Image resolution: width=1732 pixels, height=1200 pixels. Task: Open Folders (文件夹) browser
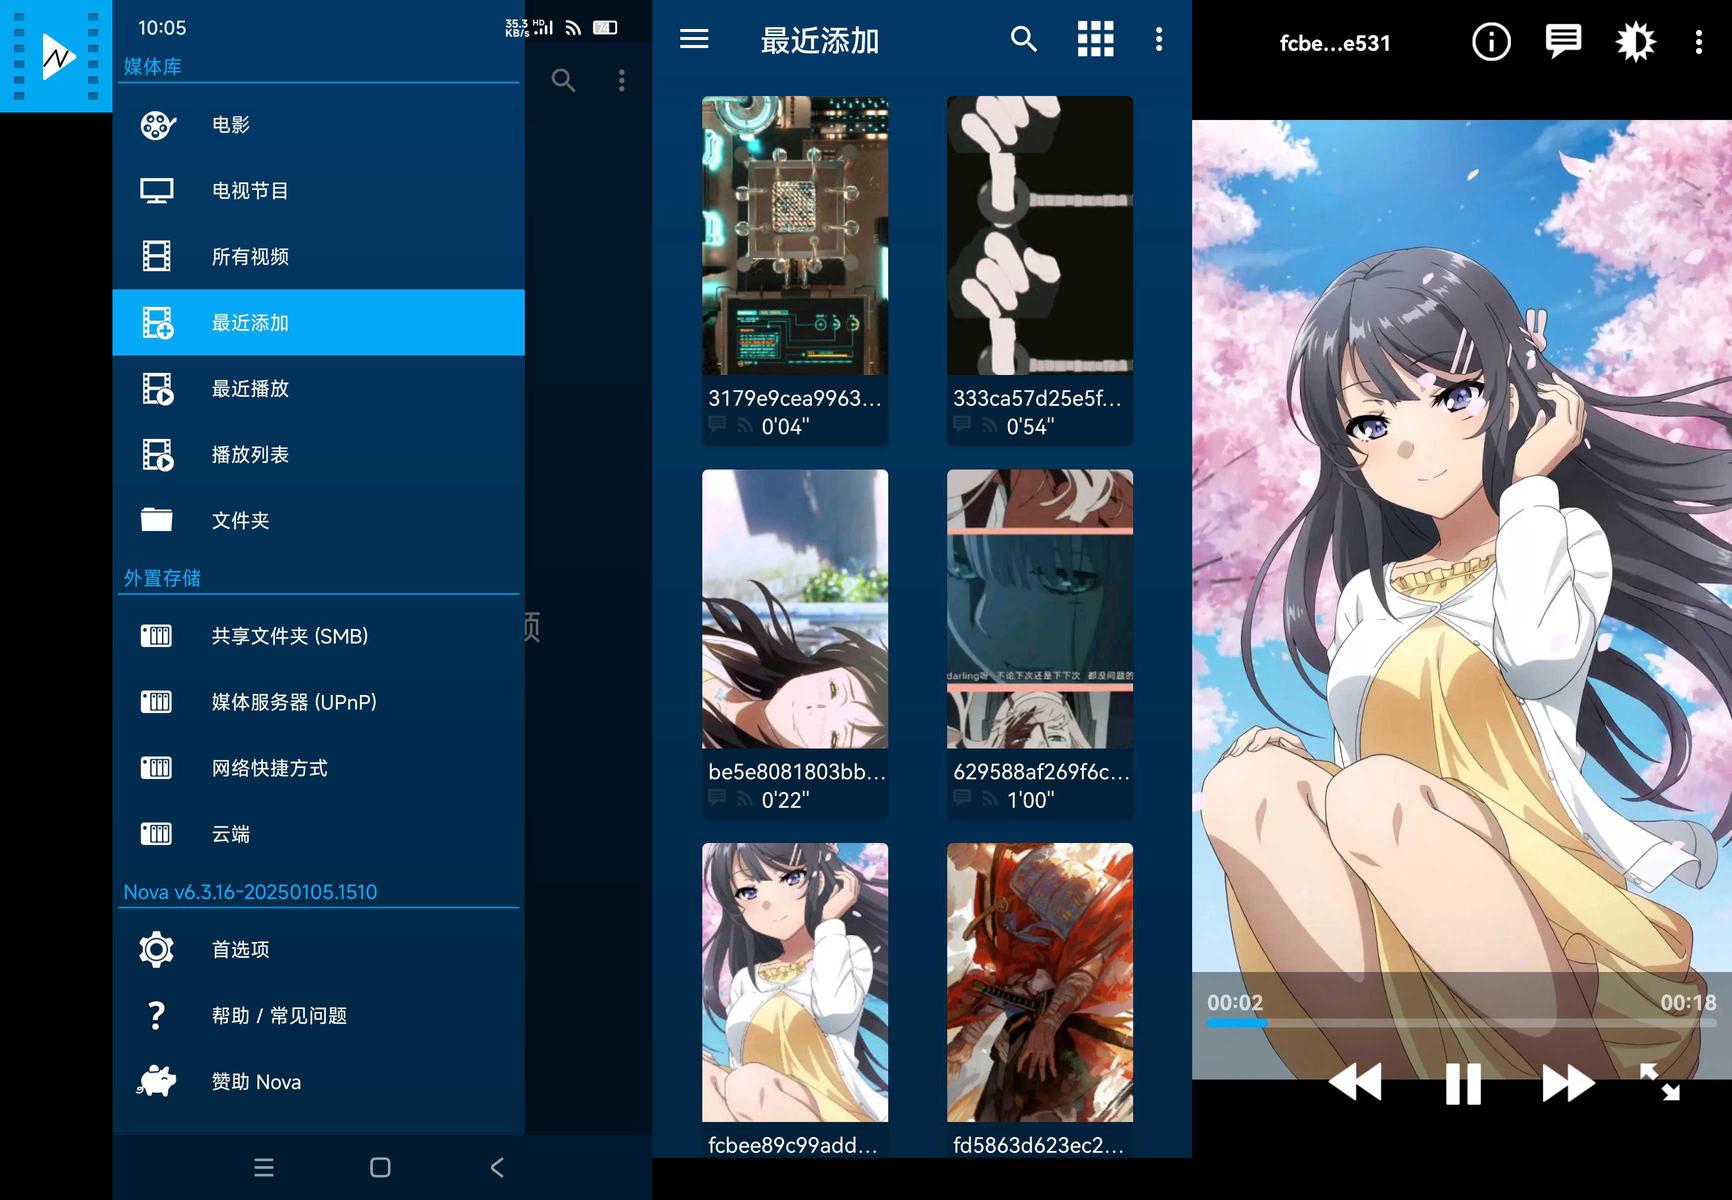(318, 521)
